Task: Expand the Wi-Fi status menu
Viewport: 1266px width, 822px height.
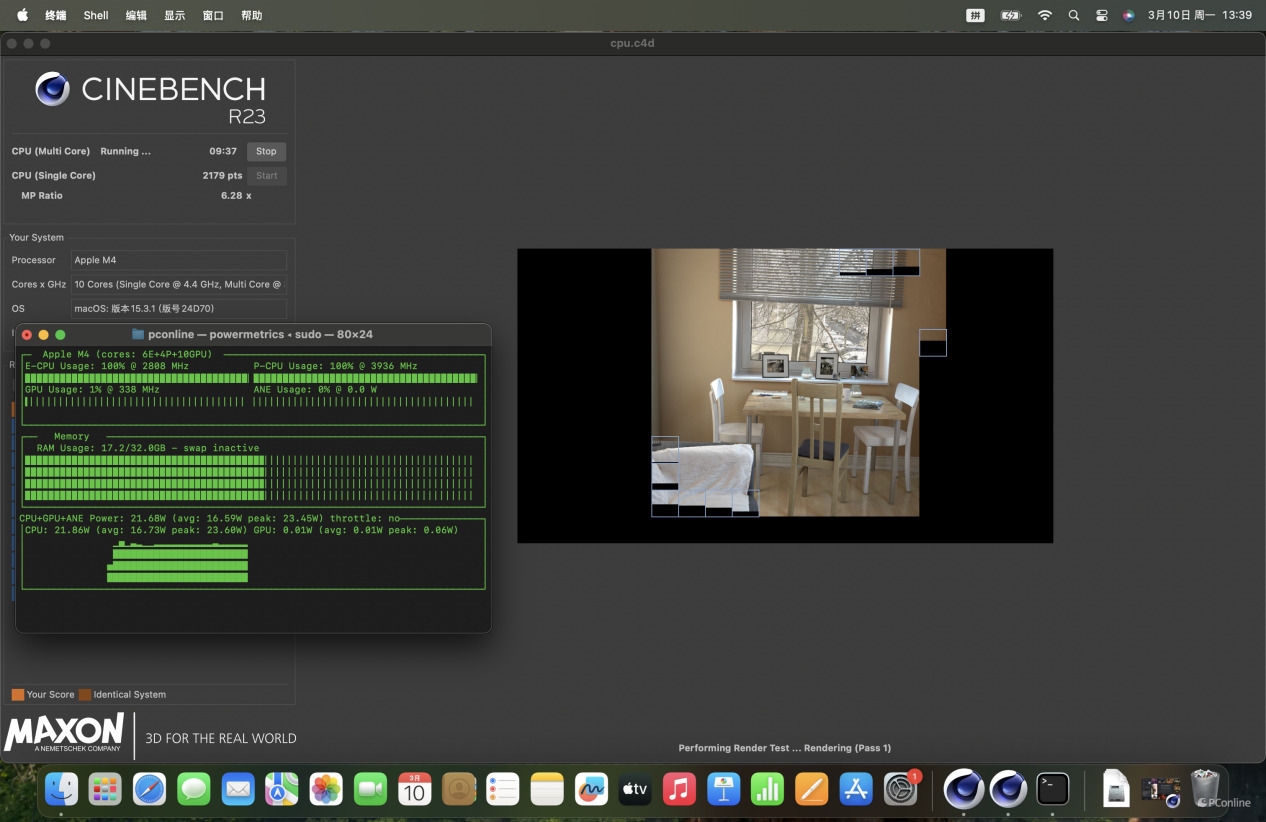Action: 1045,16
